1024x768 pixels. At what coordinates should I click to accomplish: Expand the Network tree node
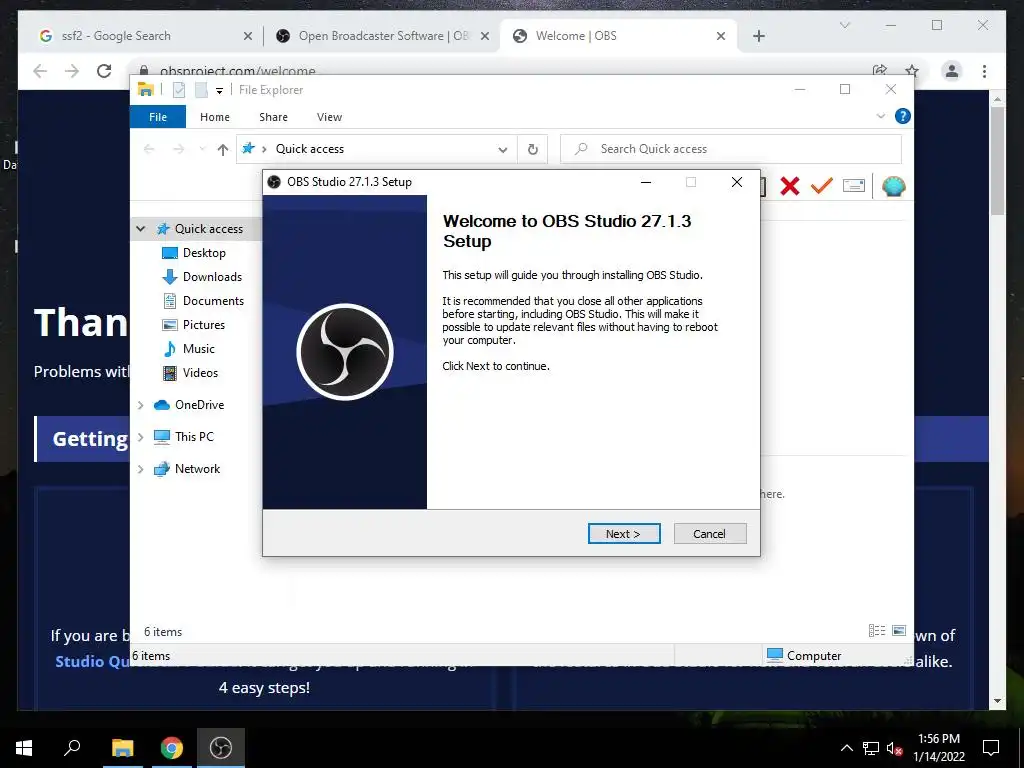(140, 469)
